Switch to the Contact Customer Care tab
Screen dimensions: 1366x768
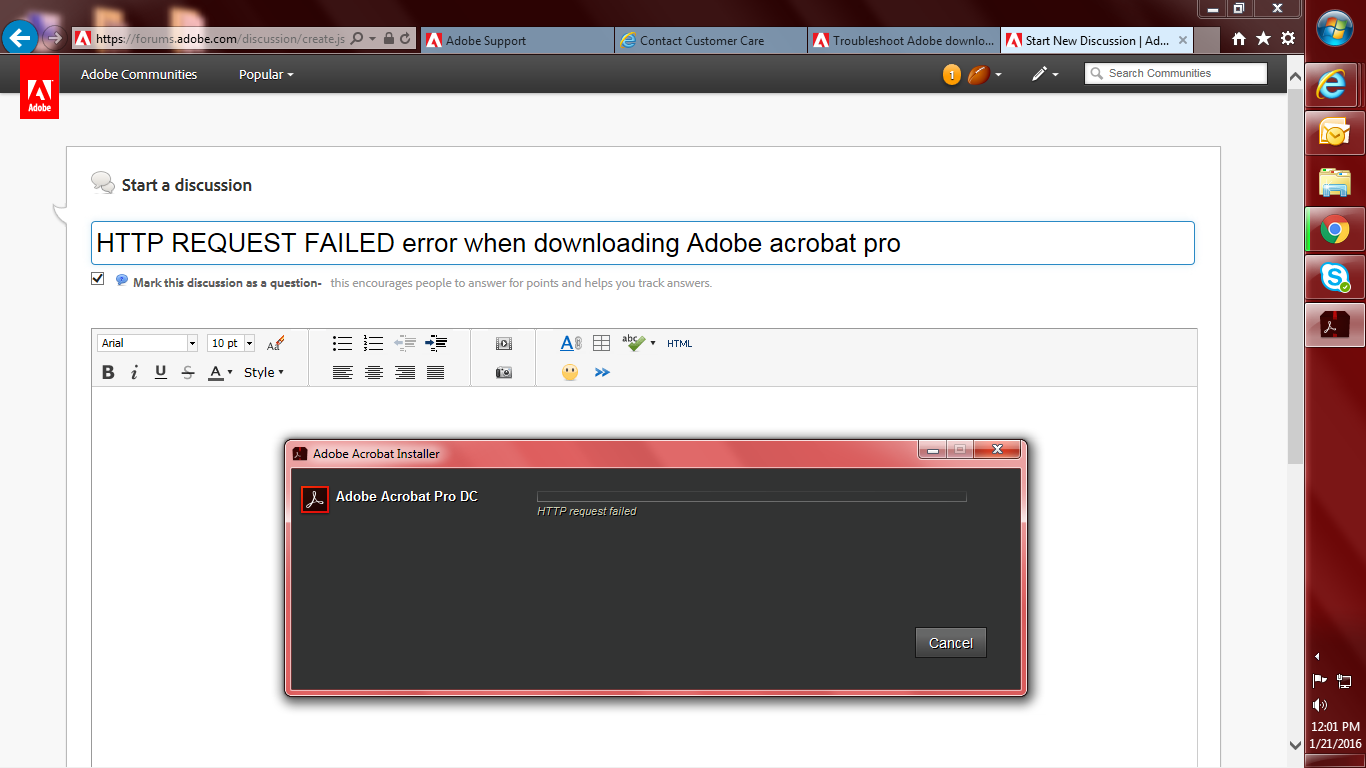[x=710, y=40]
